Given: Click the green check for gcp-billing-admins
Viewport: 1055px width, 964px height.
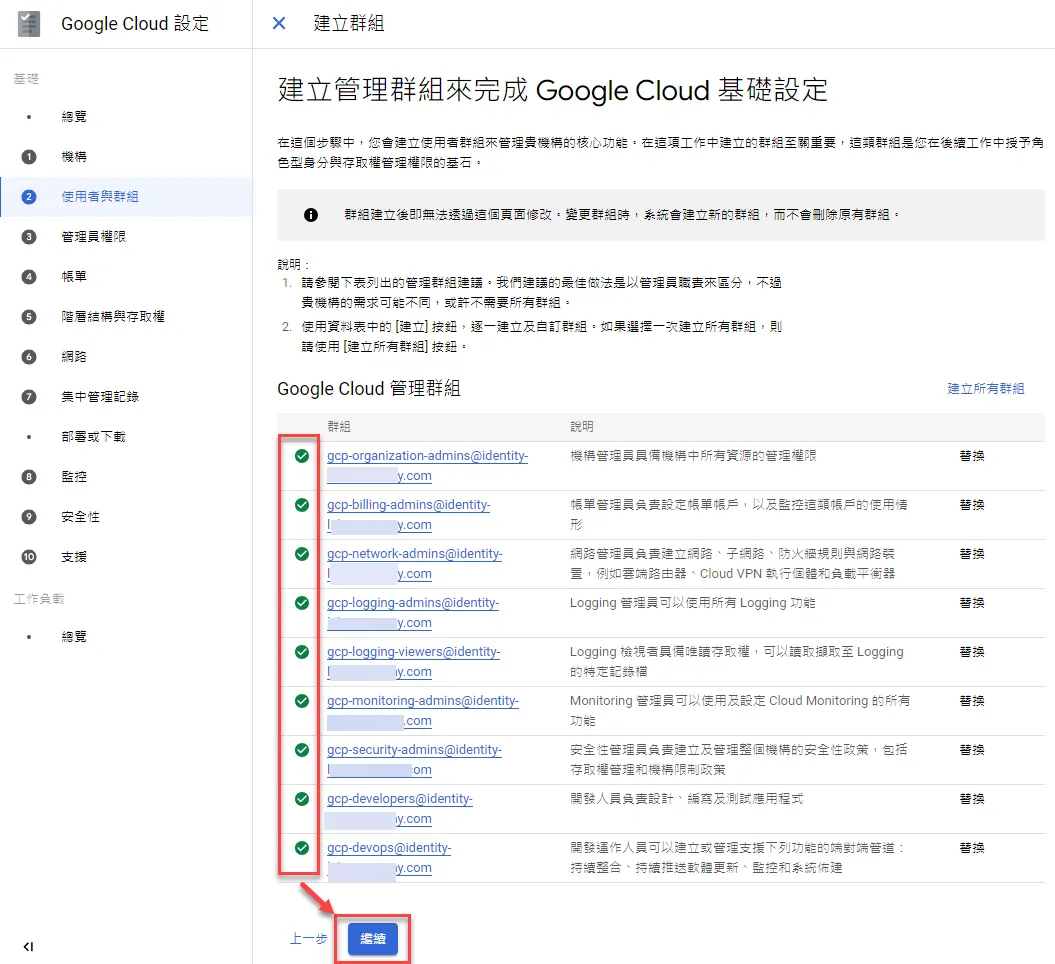Looking at the screenshot, I should (x=302, y=505).
